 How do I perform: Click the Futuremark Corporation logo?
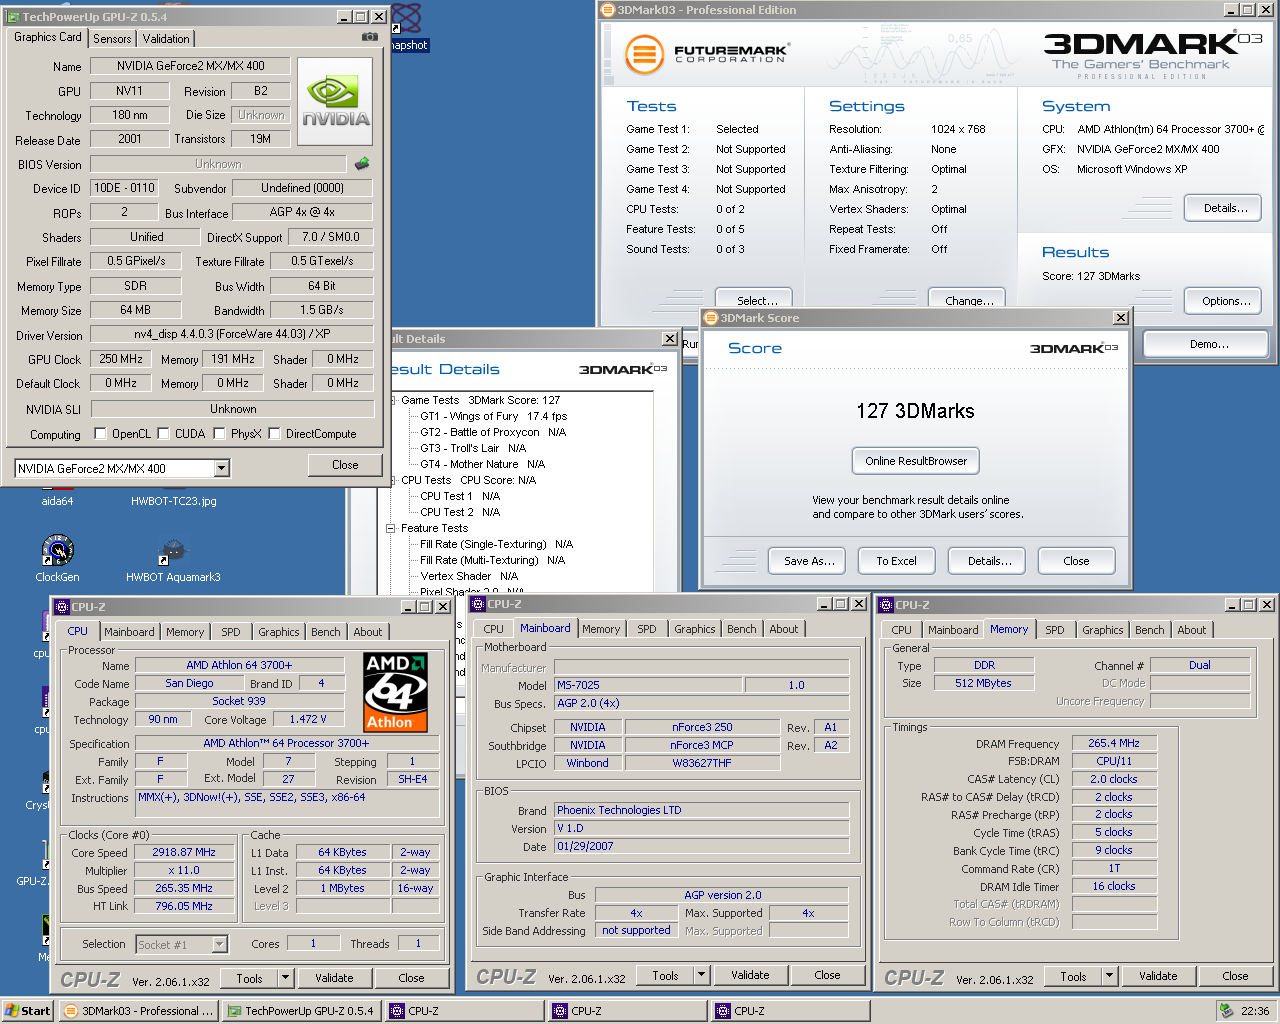pos(706,54)
